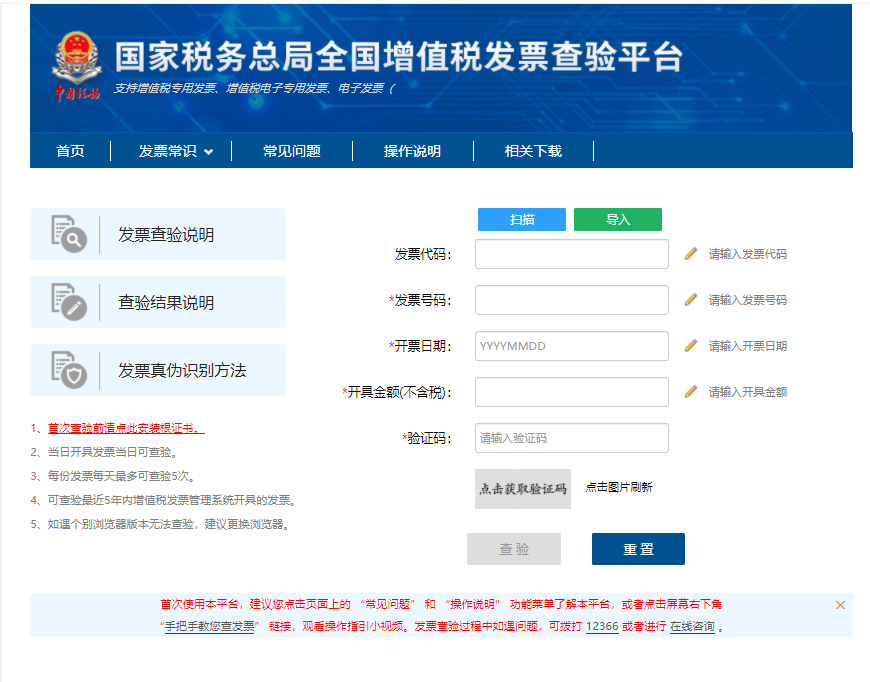Open the 发票查验说明 panel
The width and height of the screenshot is (870, 682).
point(158,234)
